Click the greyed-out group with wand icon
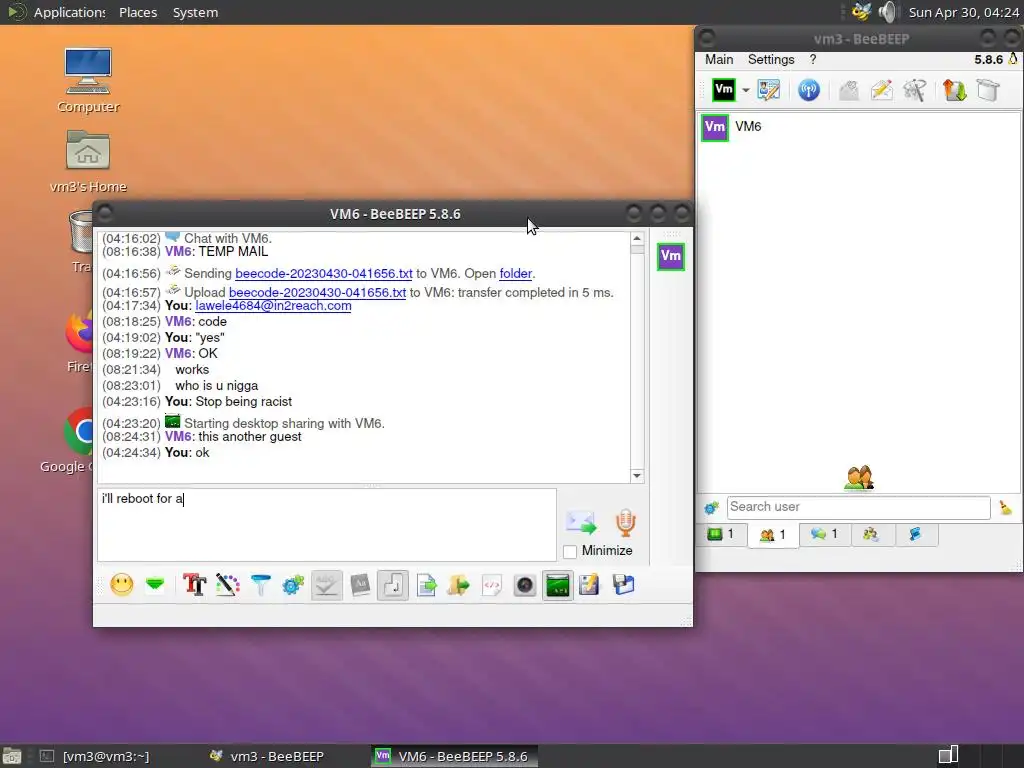This screenshot has height=768, width=1024. 914,89
